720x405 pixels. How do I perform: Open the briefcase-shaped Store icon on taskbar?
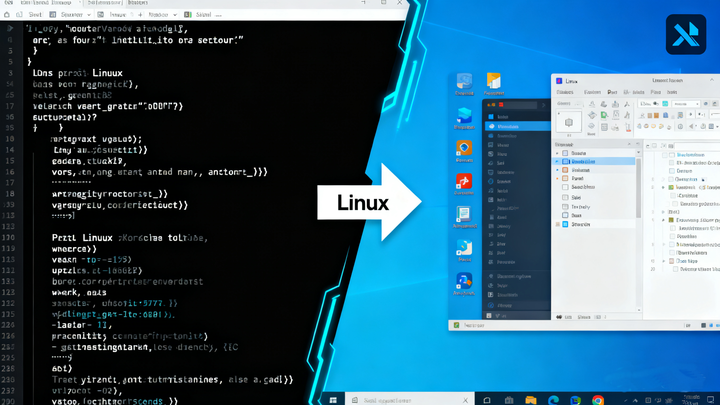[509, 400]
